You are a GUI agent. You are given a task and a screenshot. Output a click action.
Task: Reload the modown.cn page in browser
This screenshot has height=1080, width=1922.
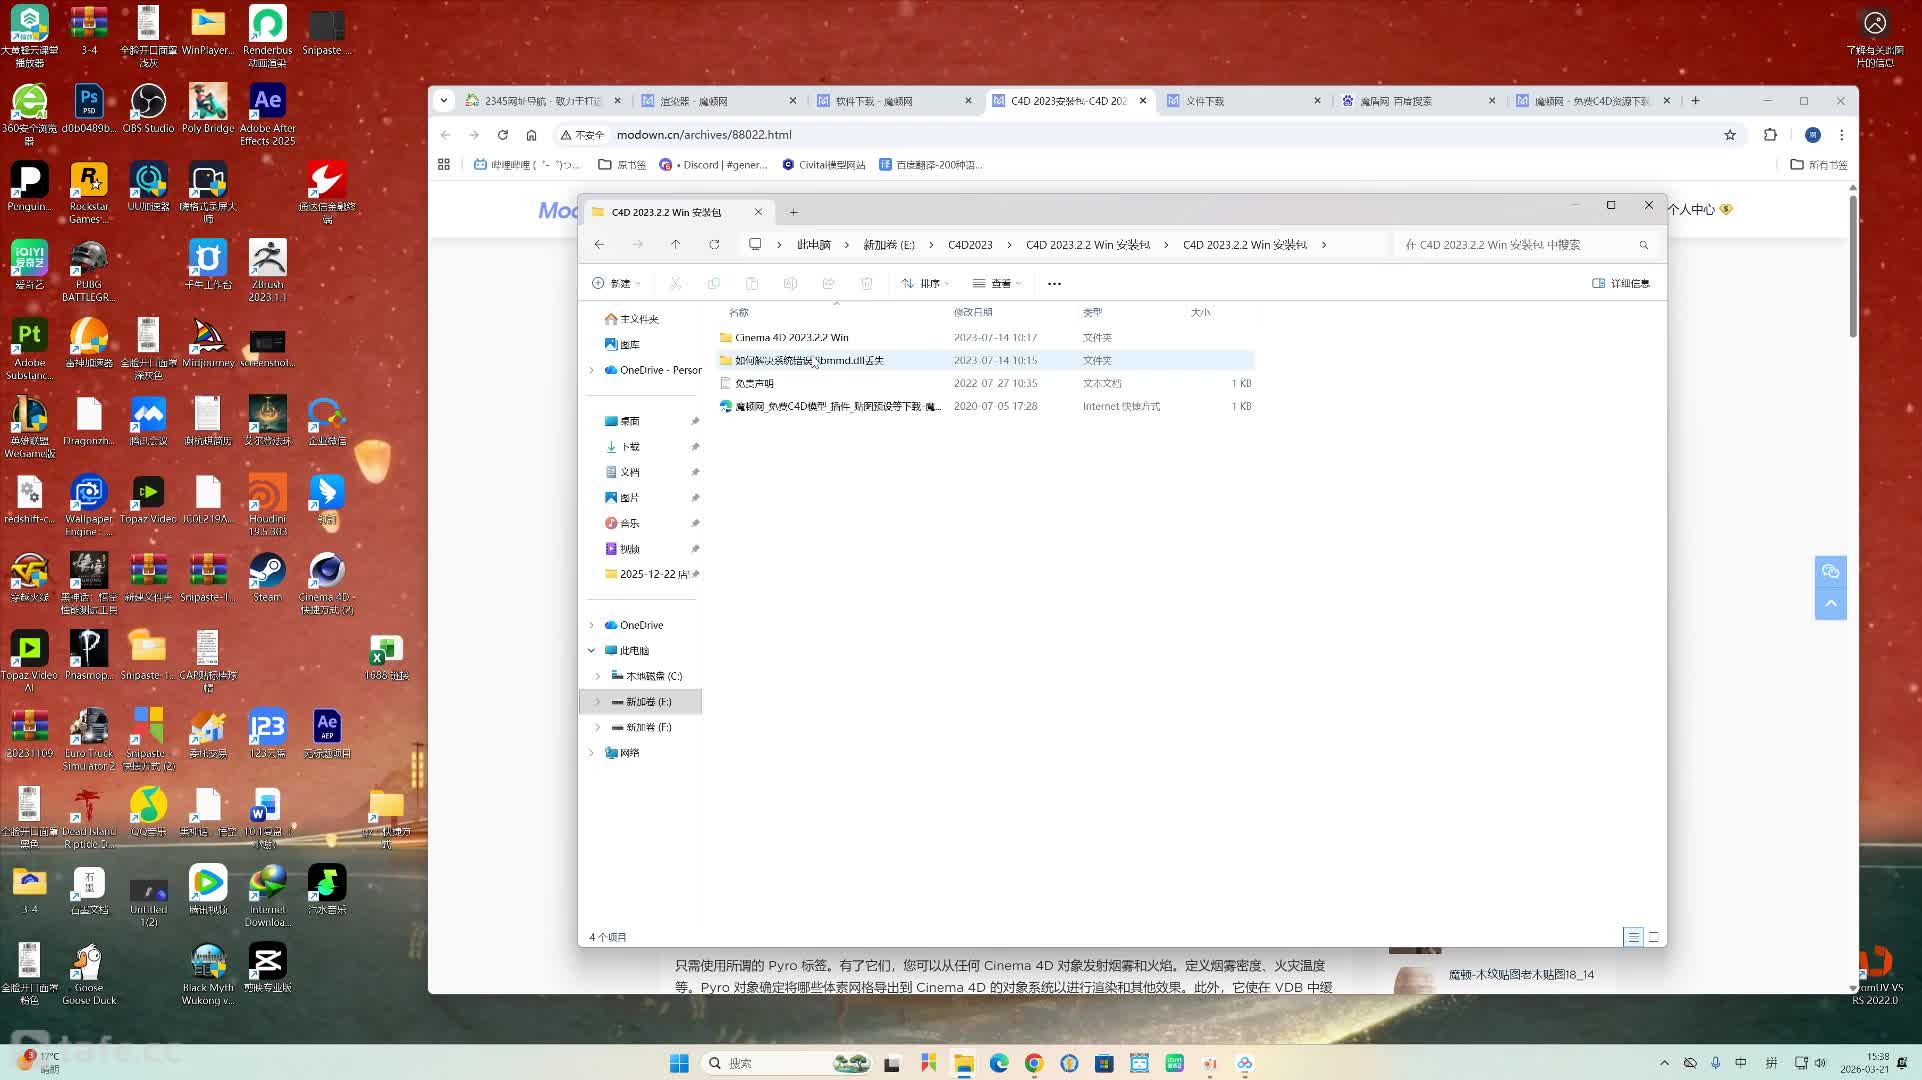[502, 135]
